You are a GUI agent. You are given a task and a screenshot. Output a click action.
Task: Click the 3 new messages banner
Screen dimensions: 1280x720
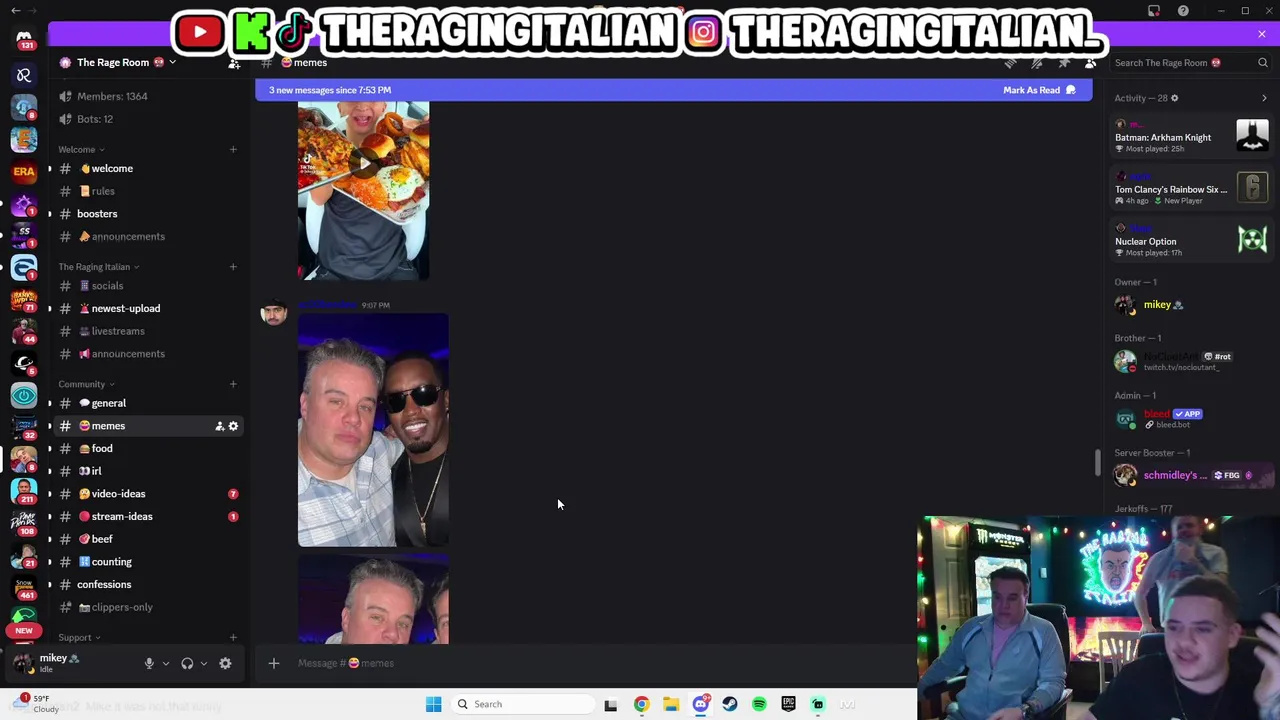coord(674,90)
